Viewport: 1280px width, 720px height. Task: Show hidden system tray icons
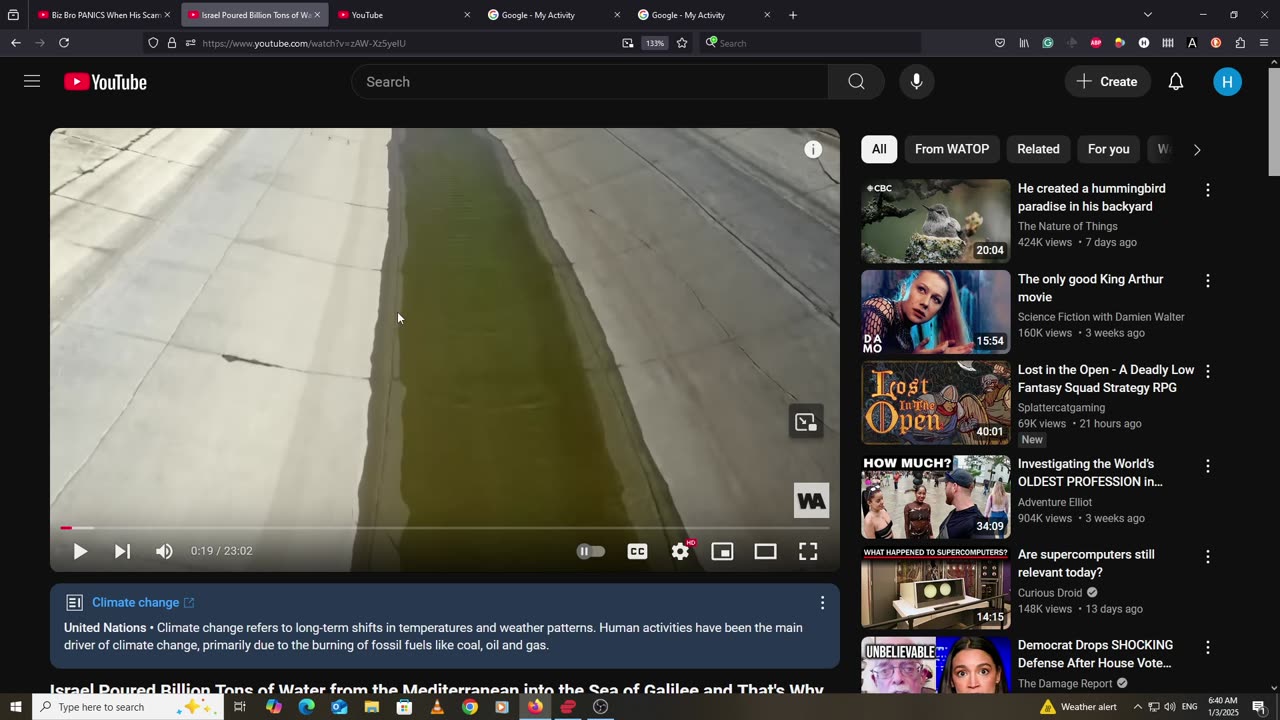(x=1137, y=707)
